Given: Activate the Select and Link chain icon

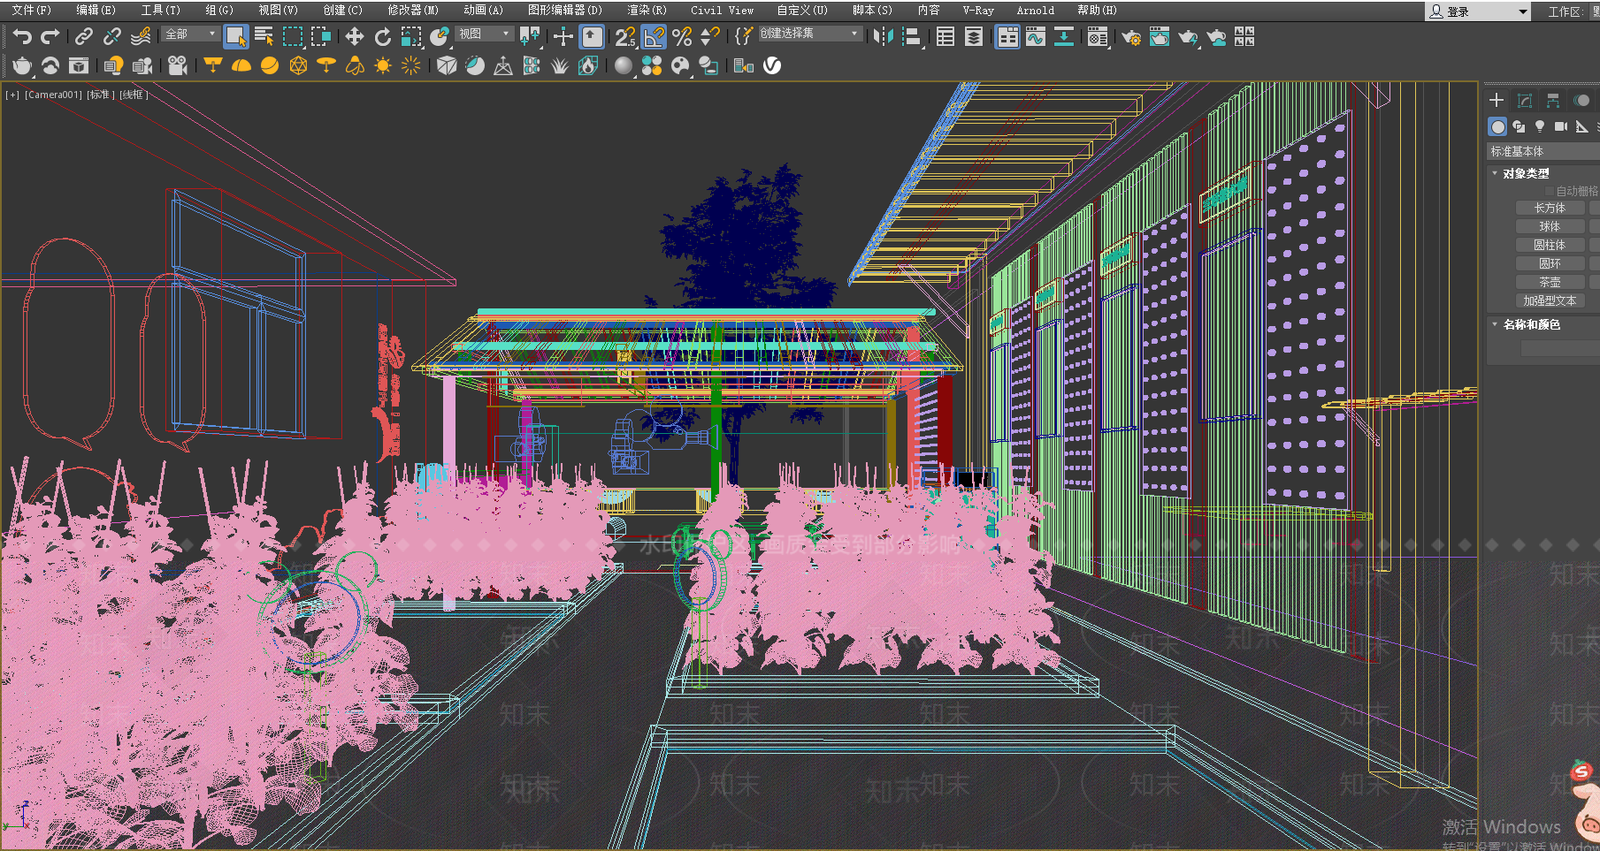Looking at the screenshot, I should click(84, 37).
